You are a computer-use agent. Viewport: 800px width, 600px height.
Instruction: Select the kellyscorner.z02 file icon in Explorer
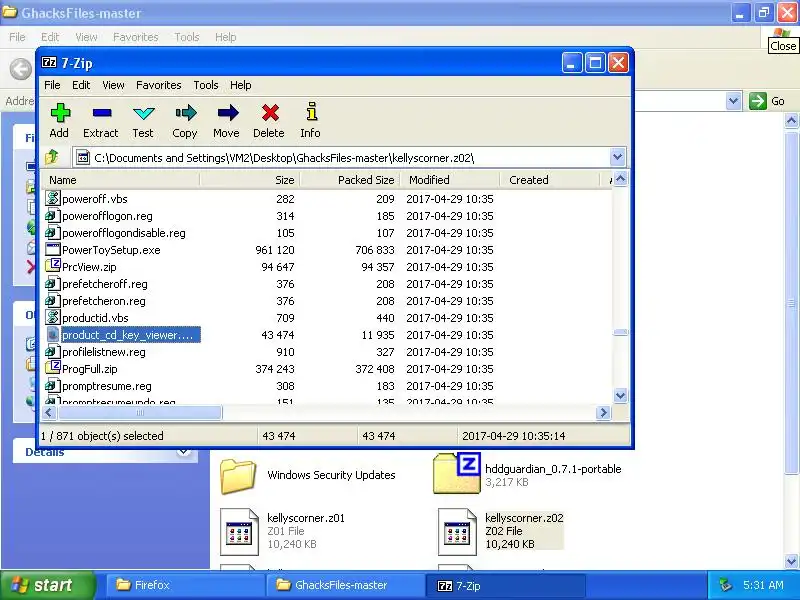click(457, 531)
